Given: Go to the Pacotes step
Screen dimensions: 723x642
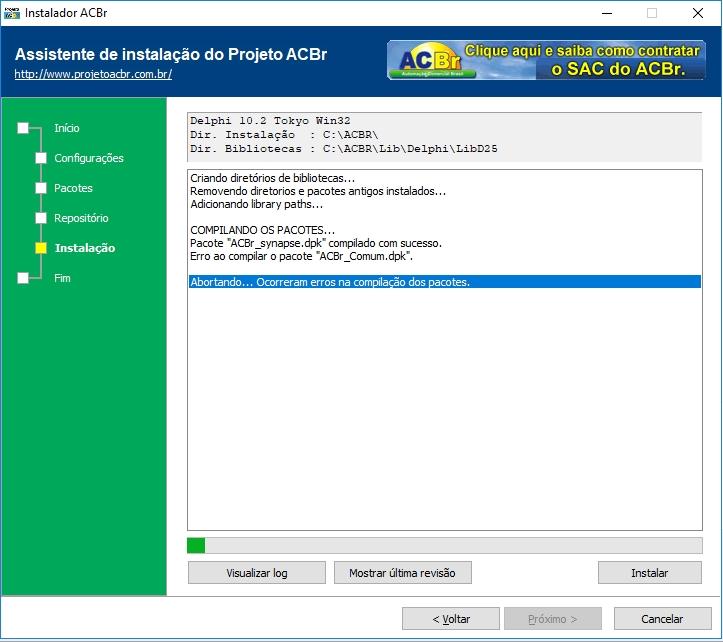Looking at the screenshot, I should pyautogui.click(x=73, y=188).
